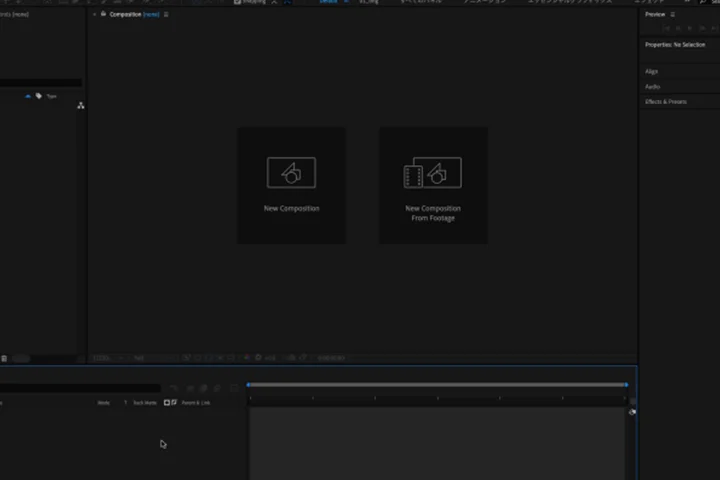Select the Preview panel tab
This screenshot has width=720, height=480.
pos(655,14)
